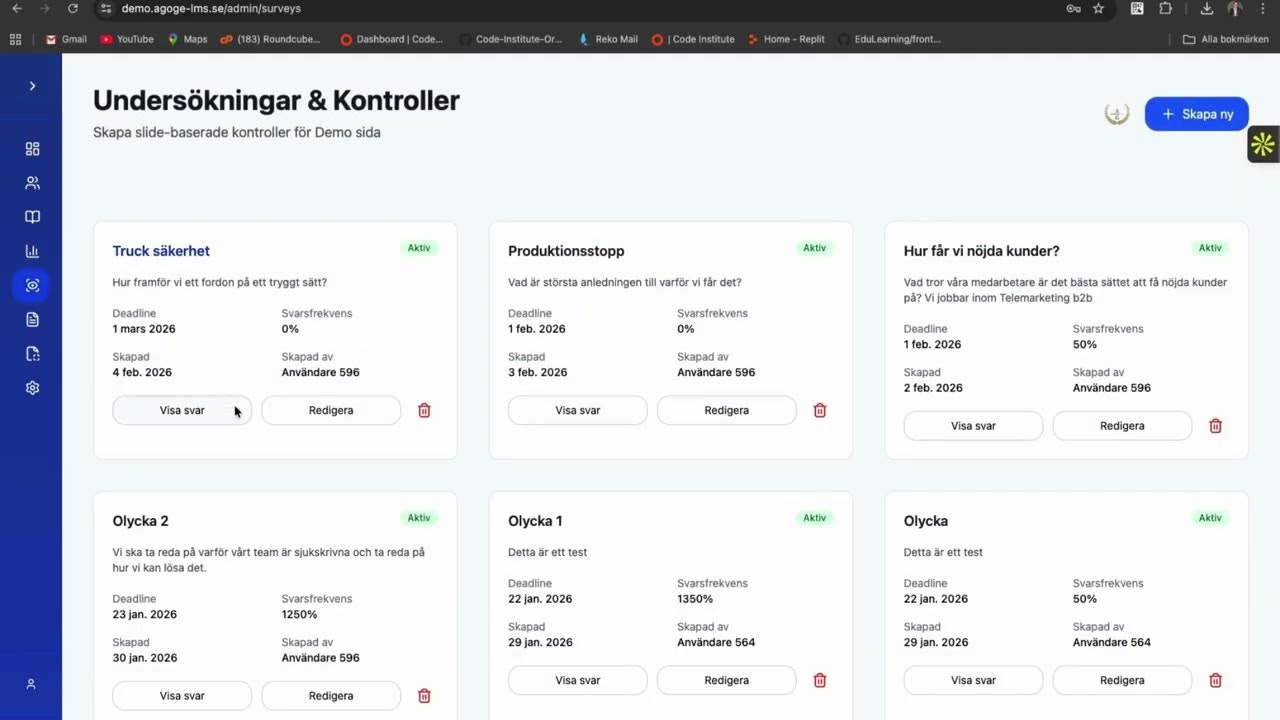Click the 1 mars 2026 deadline value

144,329
